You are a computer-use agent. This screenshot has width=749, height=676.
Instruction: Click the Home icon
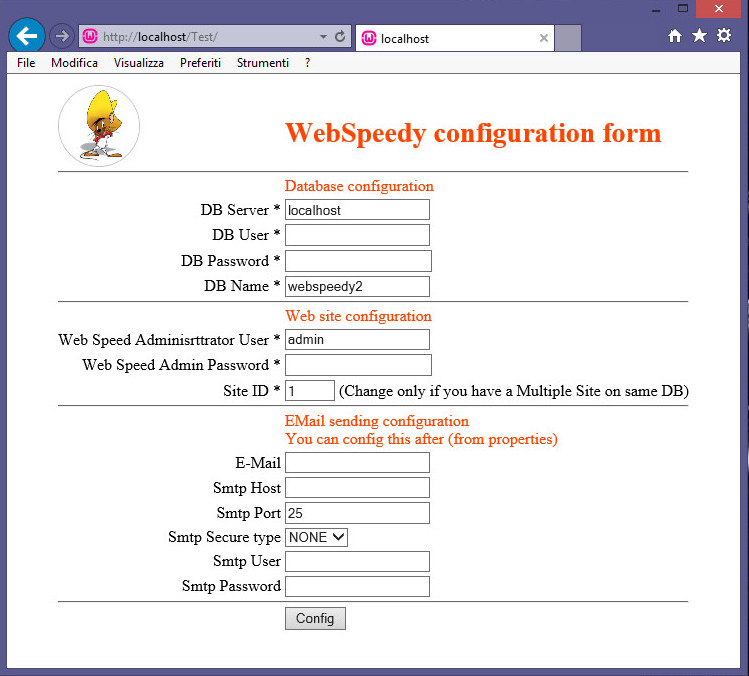click(x=674, y=36)
